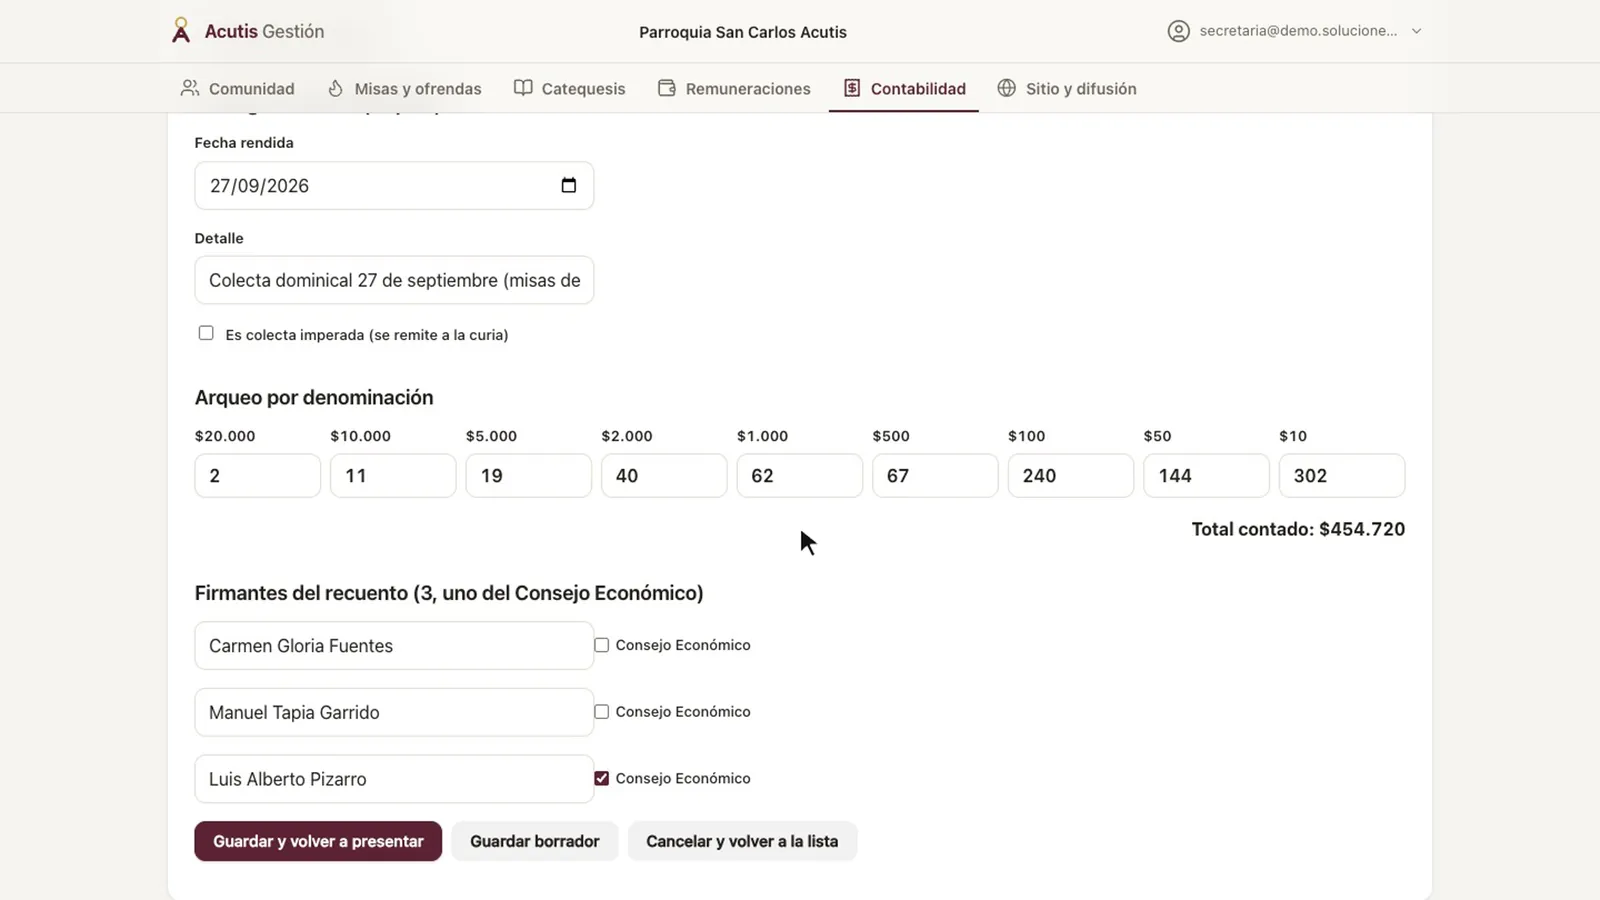Image resolution: width=1600 pixels, height=900 pixels.
Task: Uncheck Consejo Económico for Luis Alberto Pizarro
Action: point(602,778)
